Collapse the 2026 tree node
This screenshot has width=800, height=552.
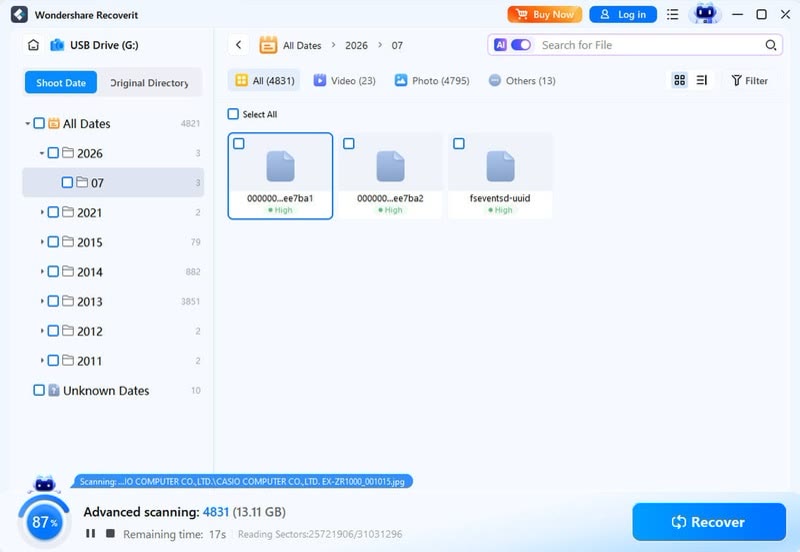(41, 153)
